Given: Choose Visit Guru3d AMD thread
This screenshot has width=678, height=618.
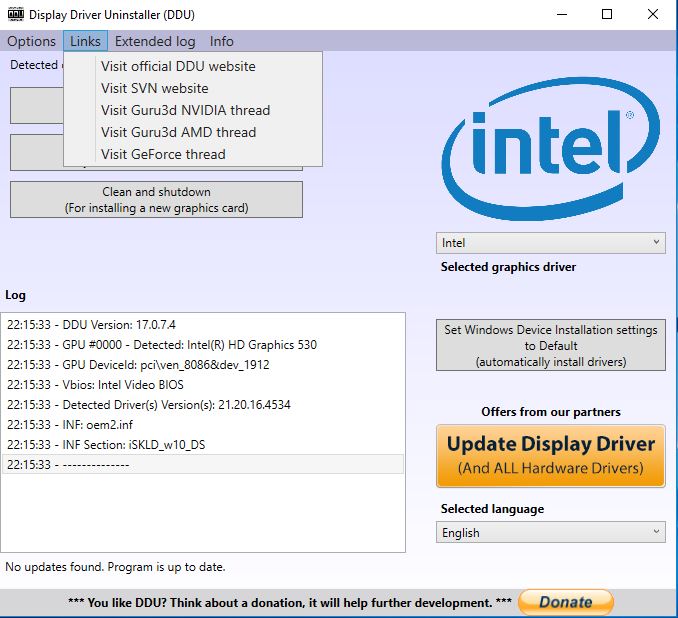Looking at the screenshot, I should (193, 132).
